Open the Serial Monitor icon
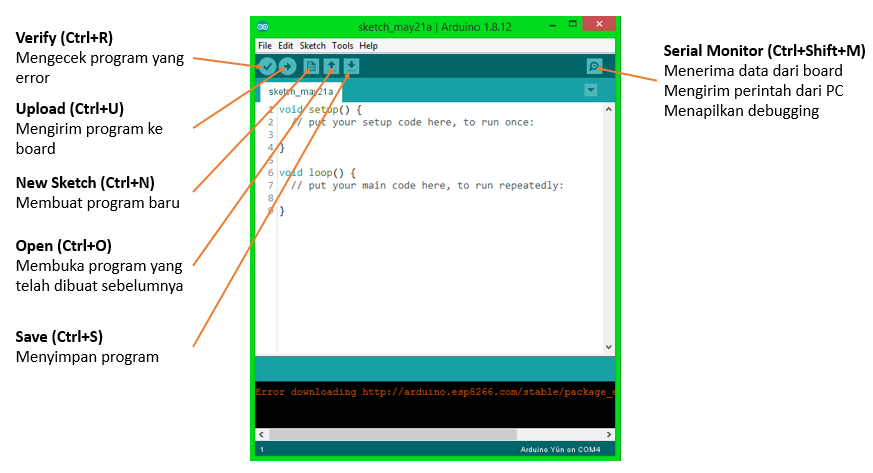The height and width of the screenshot is (473, 873). 595,67
